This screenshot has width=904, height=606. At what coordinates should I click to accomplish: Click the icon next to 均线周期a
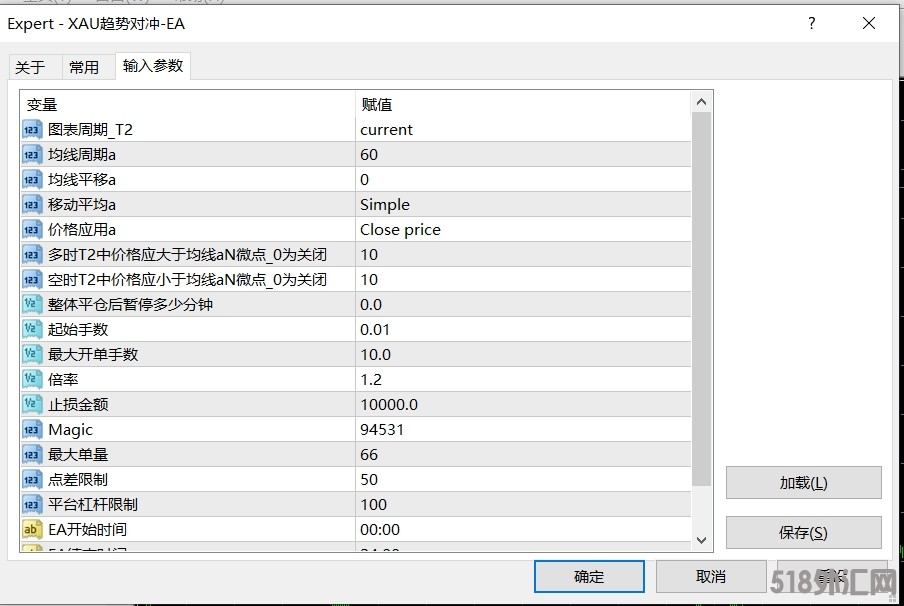tap(32, 155)
